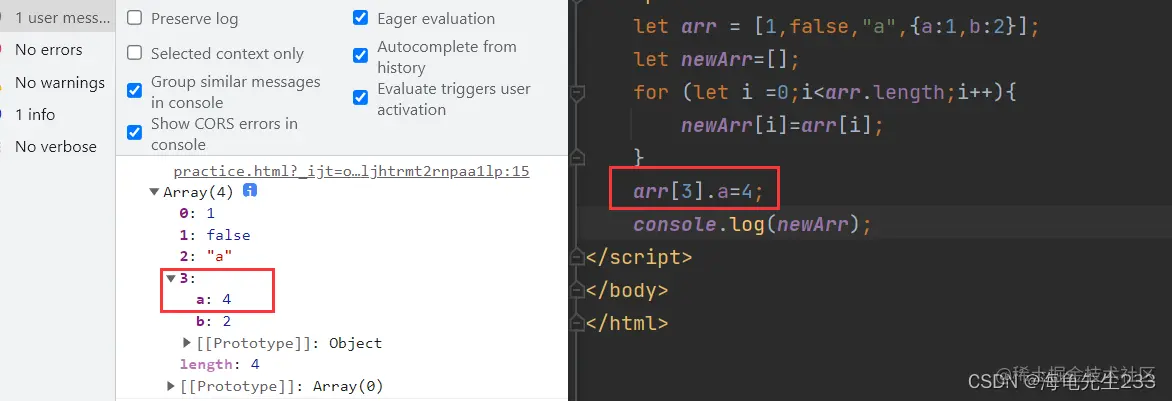Fold the for loop in code gutter

click(x=577, y=93)
